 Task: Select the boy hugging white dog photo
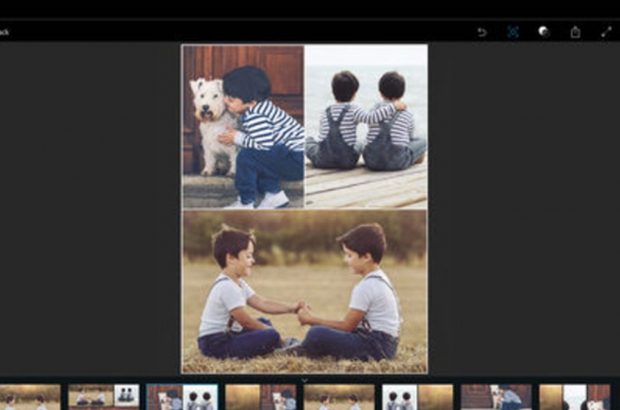(243, 126)
